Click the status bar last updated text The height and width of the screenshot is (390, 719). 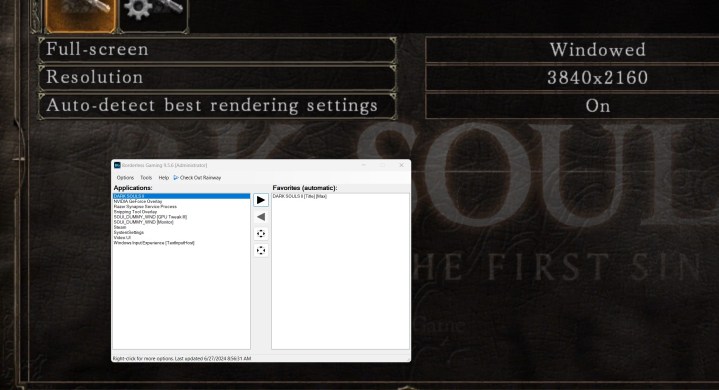click(182, 358)
